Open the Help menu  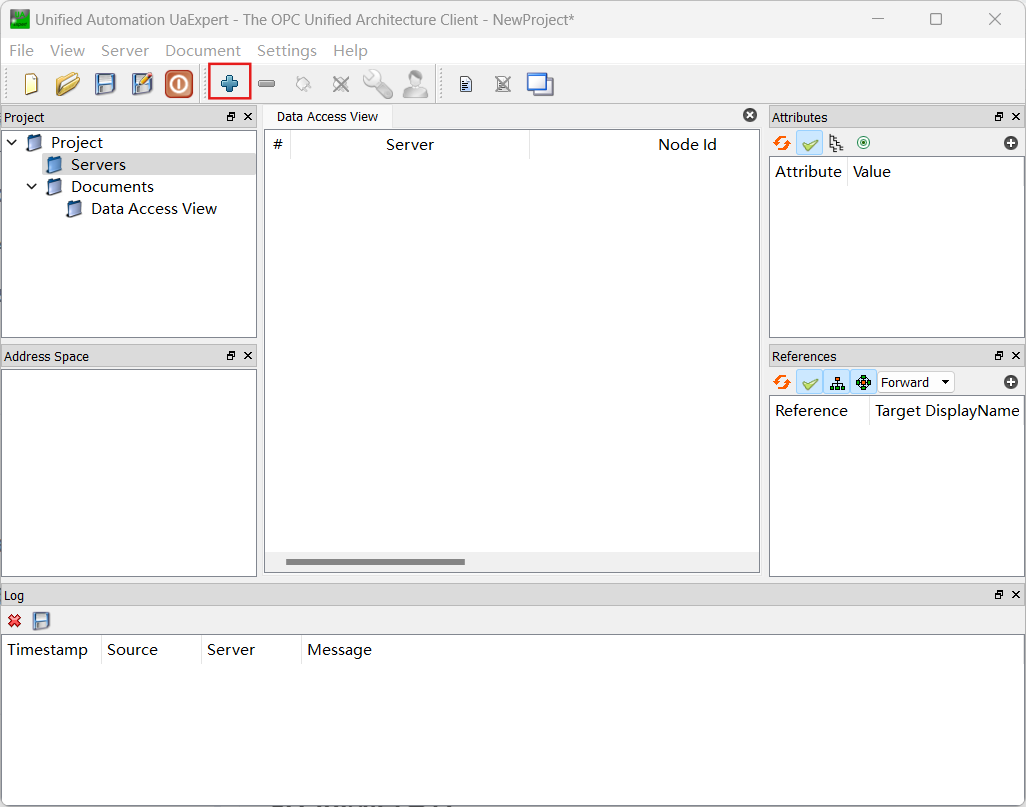(350, 50)
